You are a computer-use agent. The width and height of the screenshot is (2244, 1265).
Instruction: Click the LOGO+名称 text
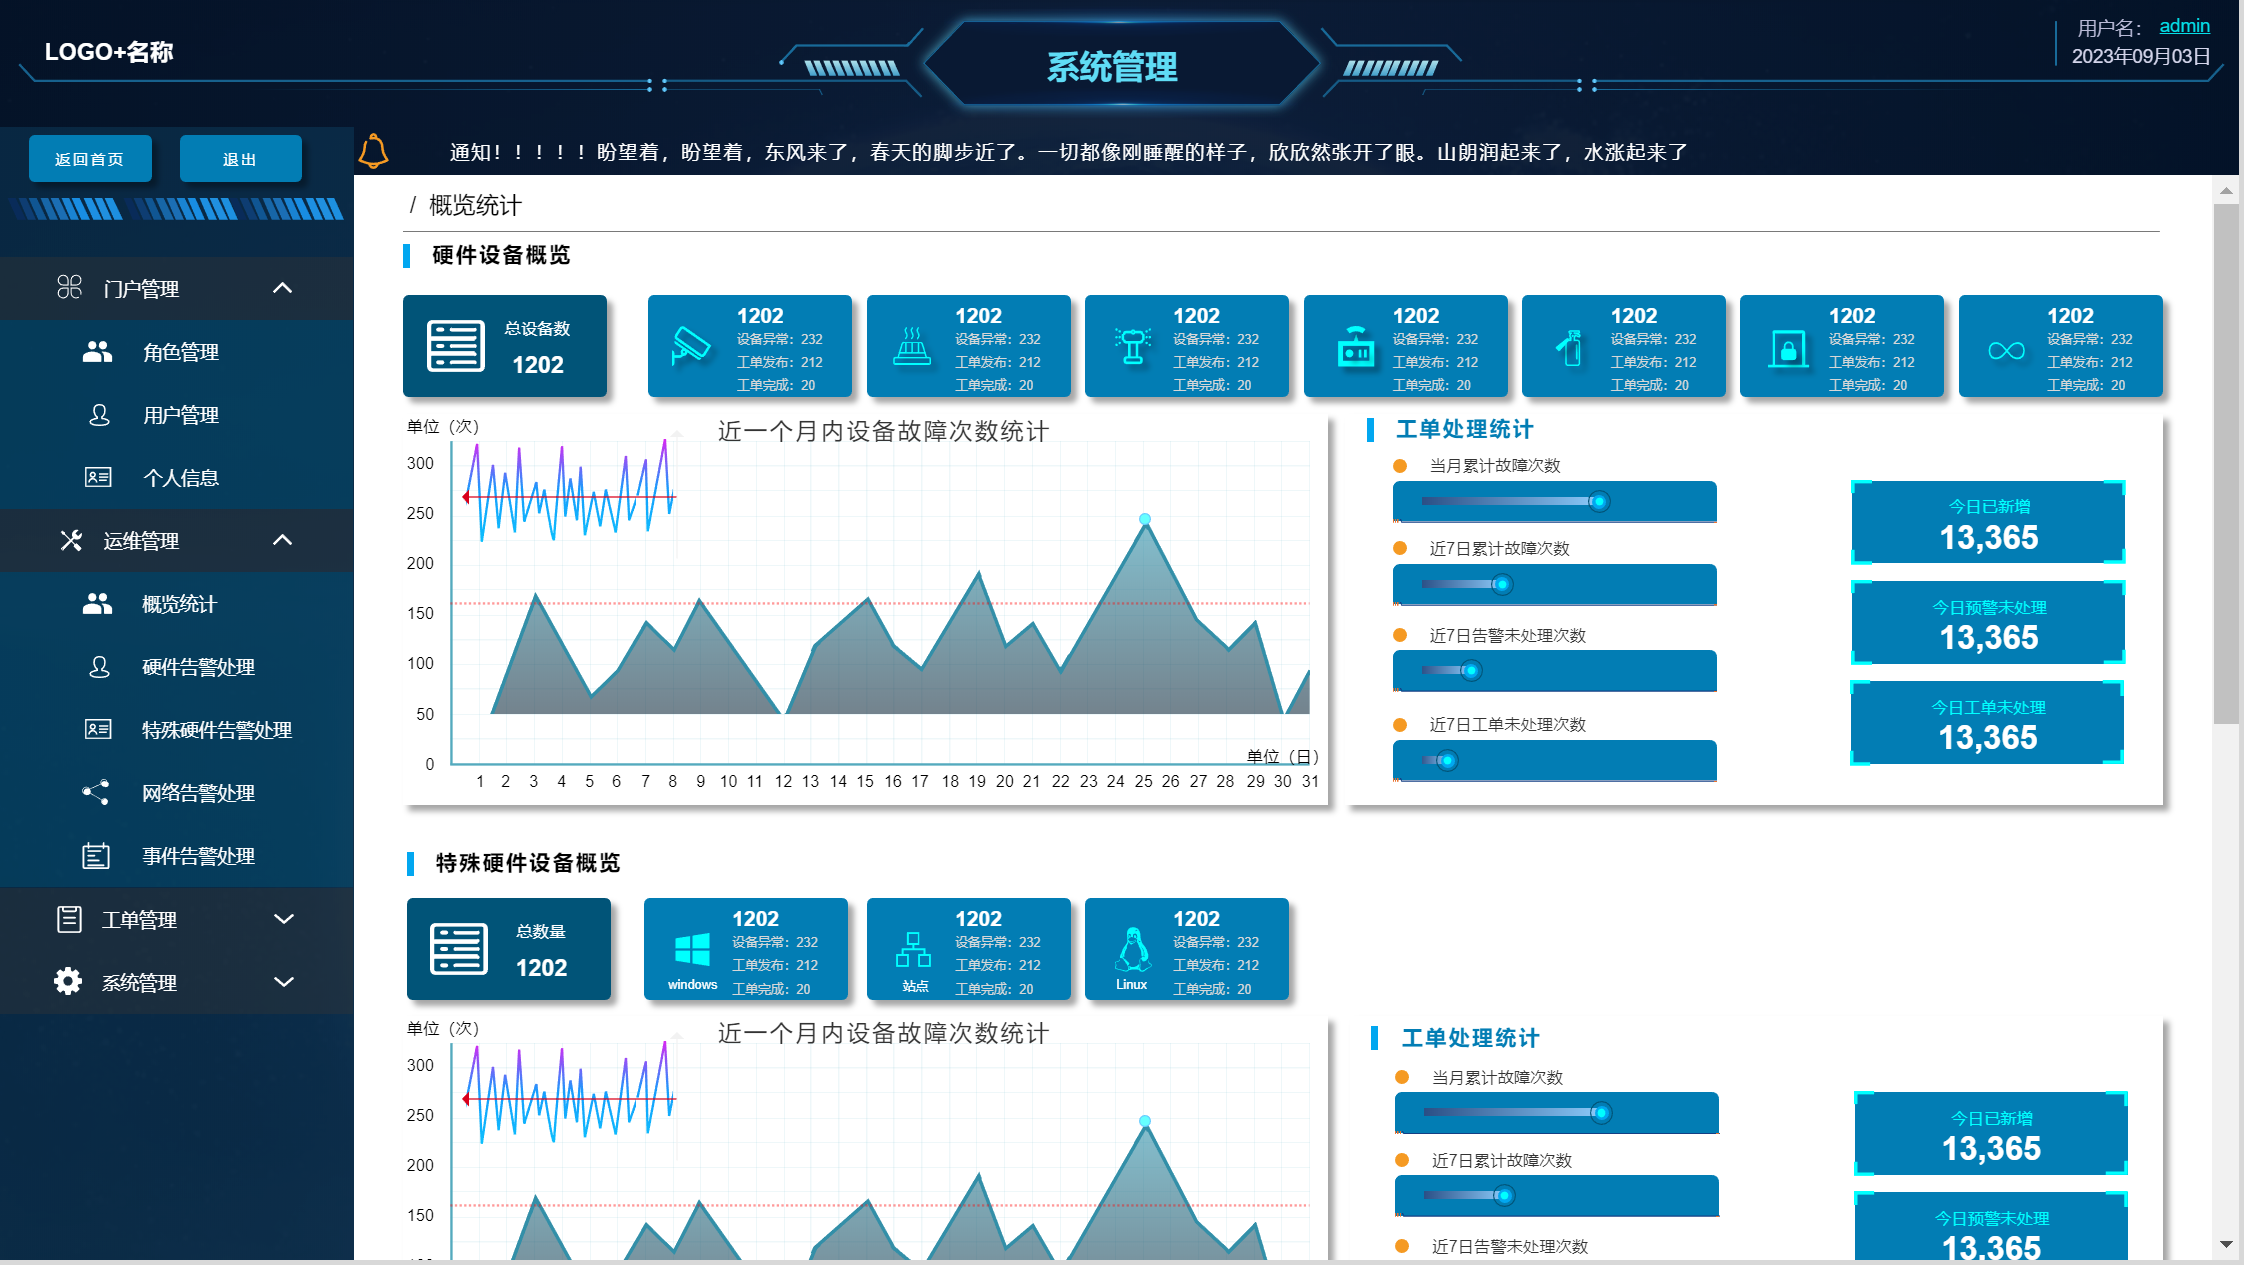109,52
